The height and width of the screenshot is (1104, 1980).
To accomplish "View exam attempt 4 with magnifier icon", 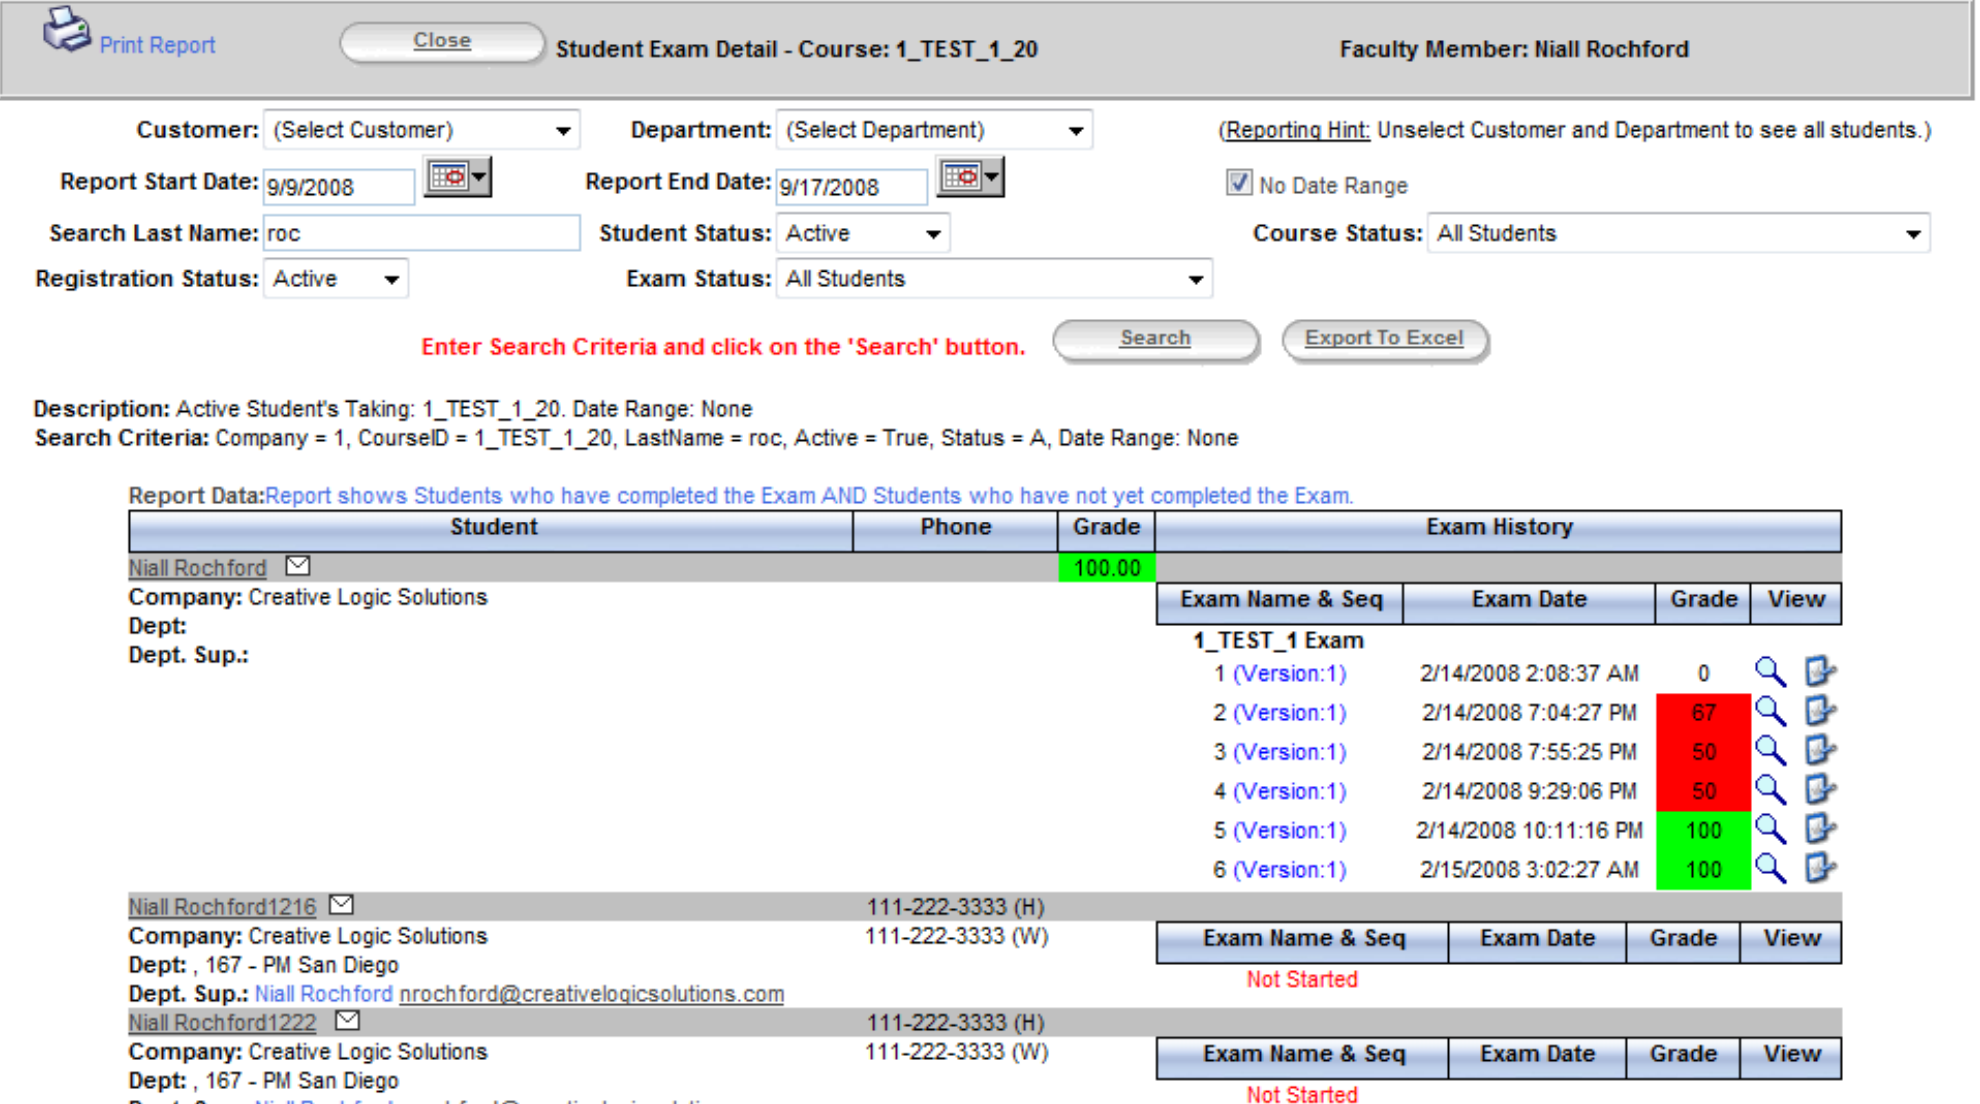I will tap(1770, 790).
